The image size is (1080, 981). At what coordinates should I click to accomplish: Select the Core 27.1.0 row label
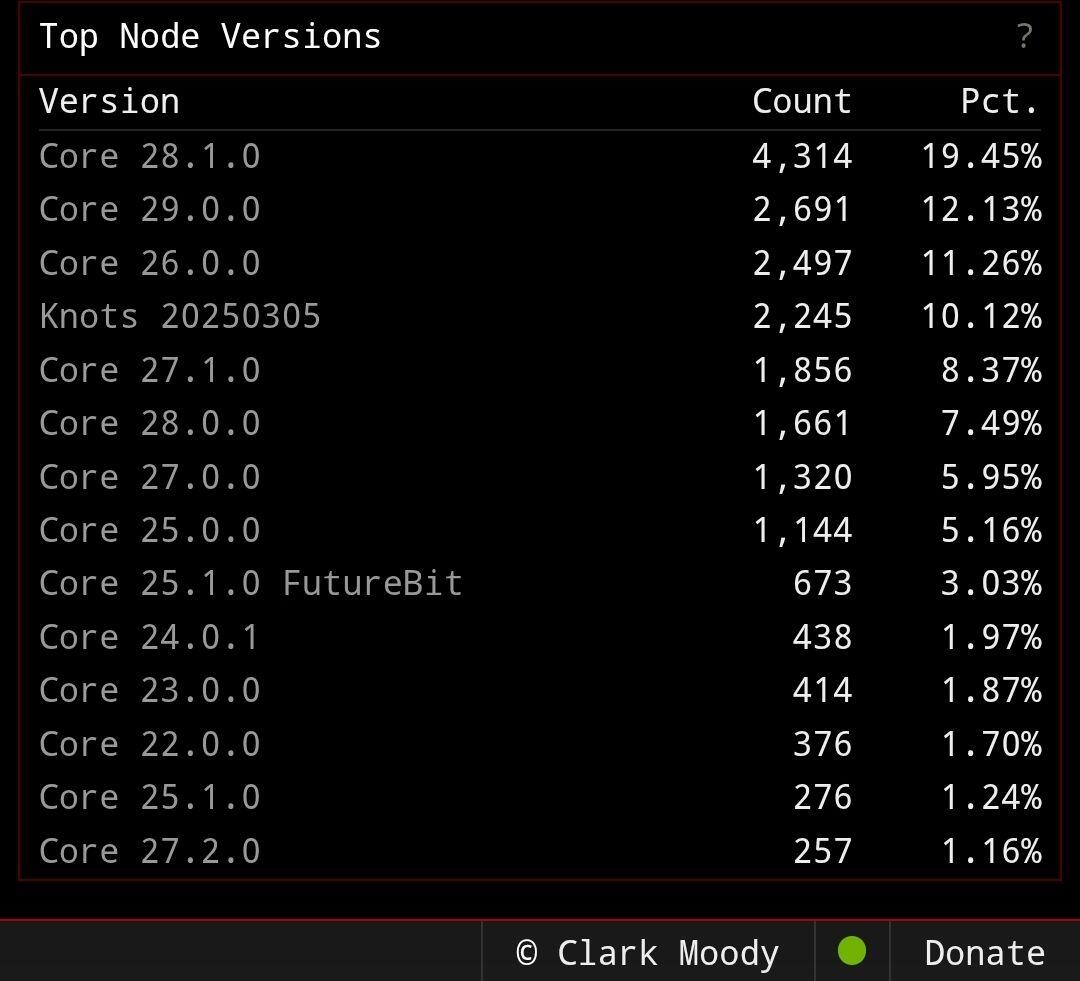149,370
